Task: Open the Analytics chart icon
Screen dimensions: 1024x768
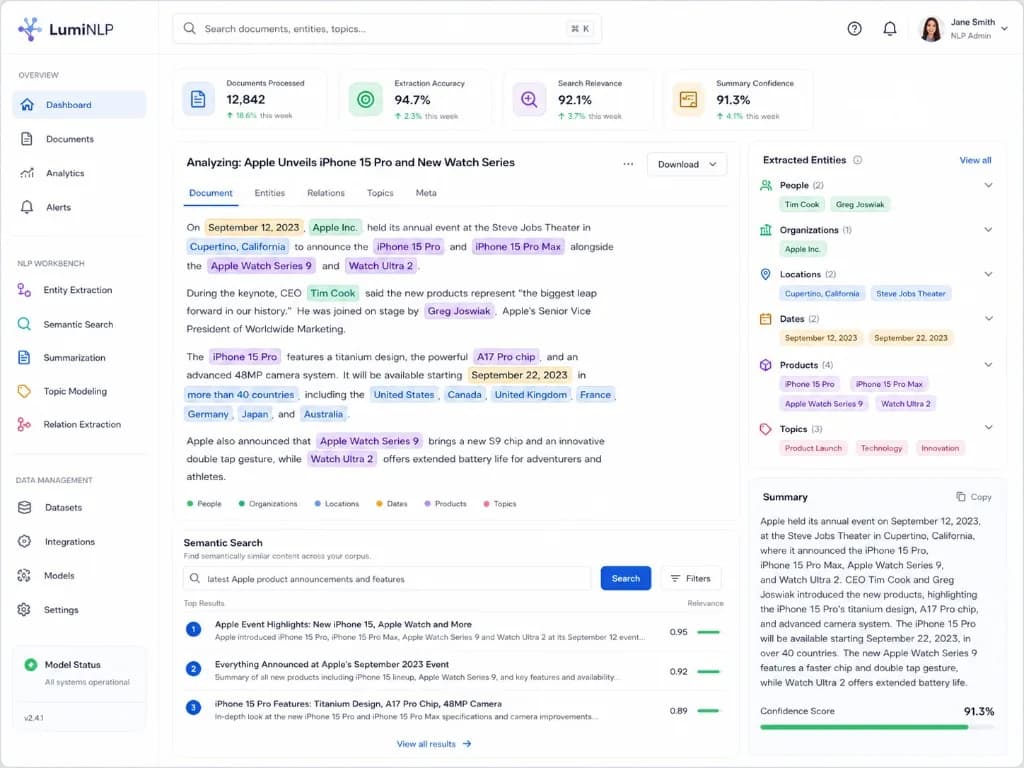Action: [27, 173]
